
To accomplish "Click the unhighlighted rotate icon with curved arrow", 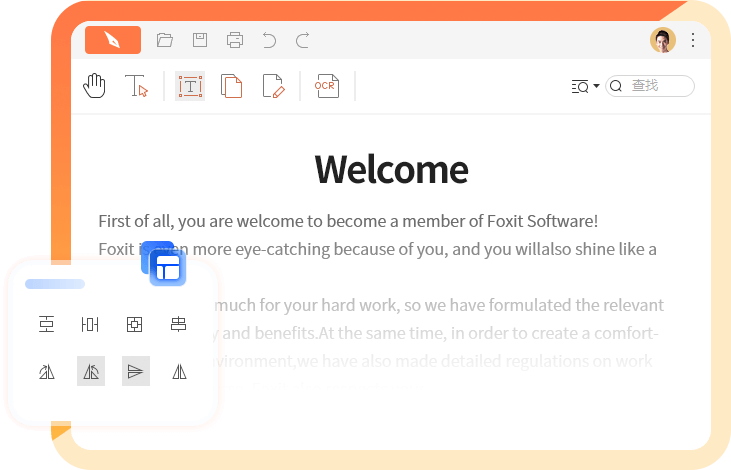I will [47, 372].
